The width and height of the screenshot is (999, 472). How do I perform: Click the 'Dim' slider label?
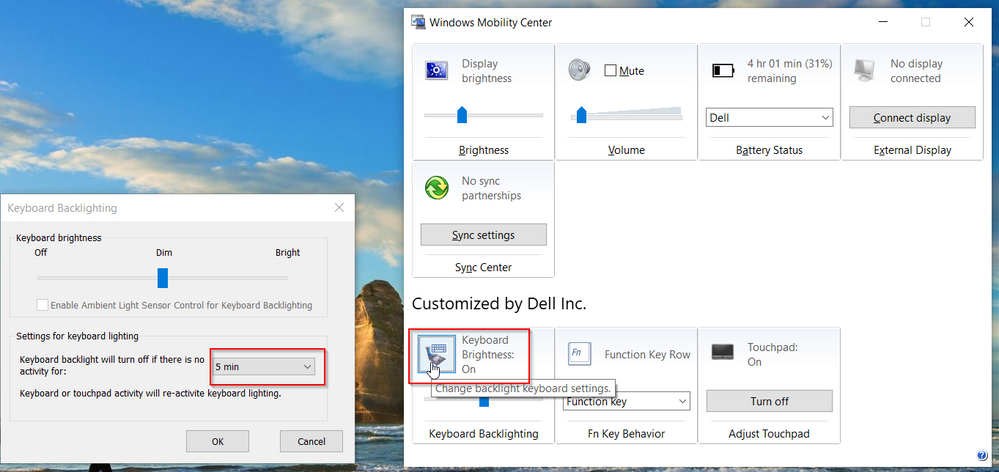pos(164,252)
